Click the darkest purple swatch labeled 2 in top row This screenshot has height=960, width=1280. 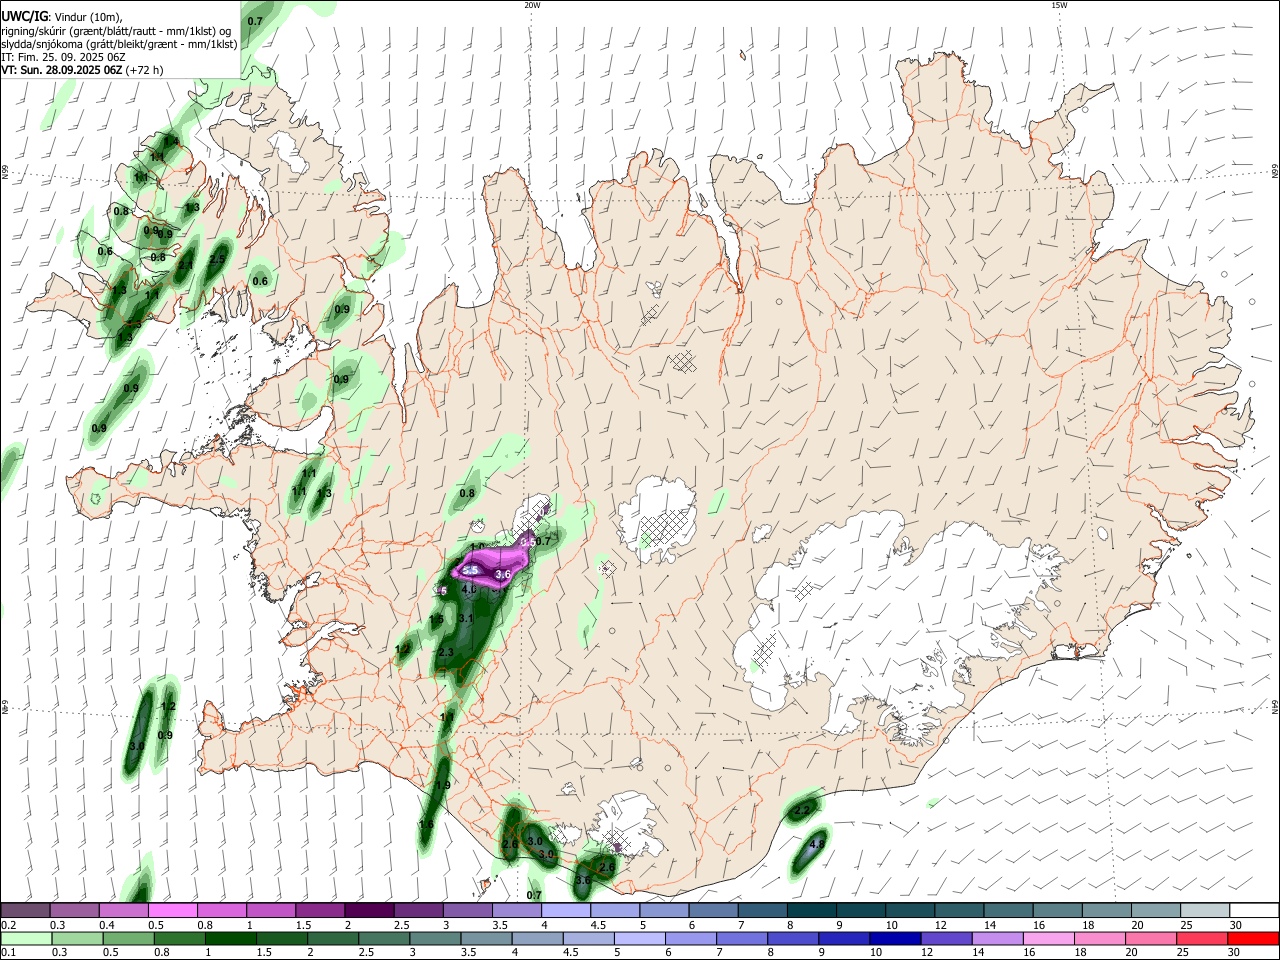[368, 911]
